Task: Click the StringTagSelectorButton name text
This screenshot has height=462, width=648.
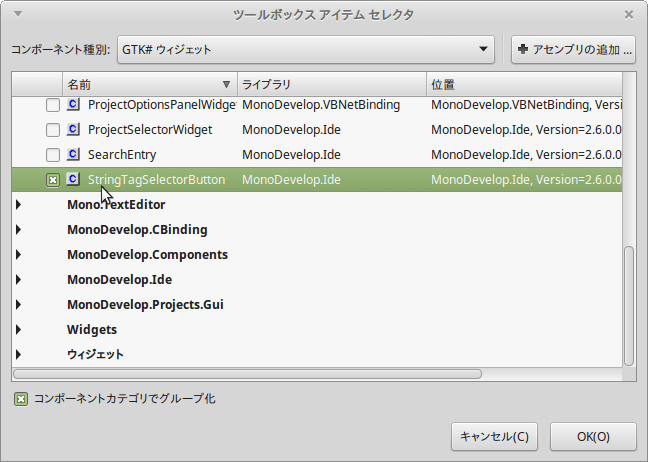Action: 157,180
